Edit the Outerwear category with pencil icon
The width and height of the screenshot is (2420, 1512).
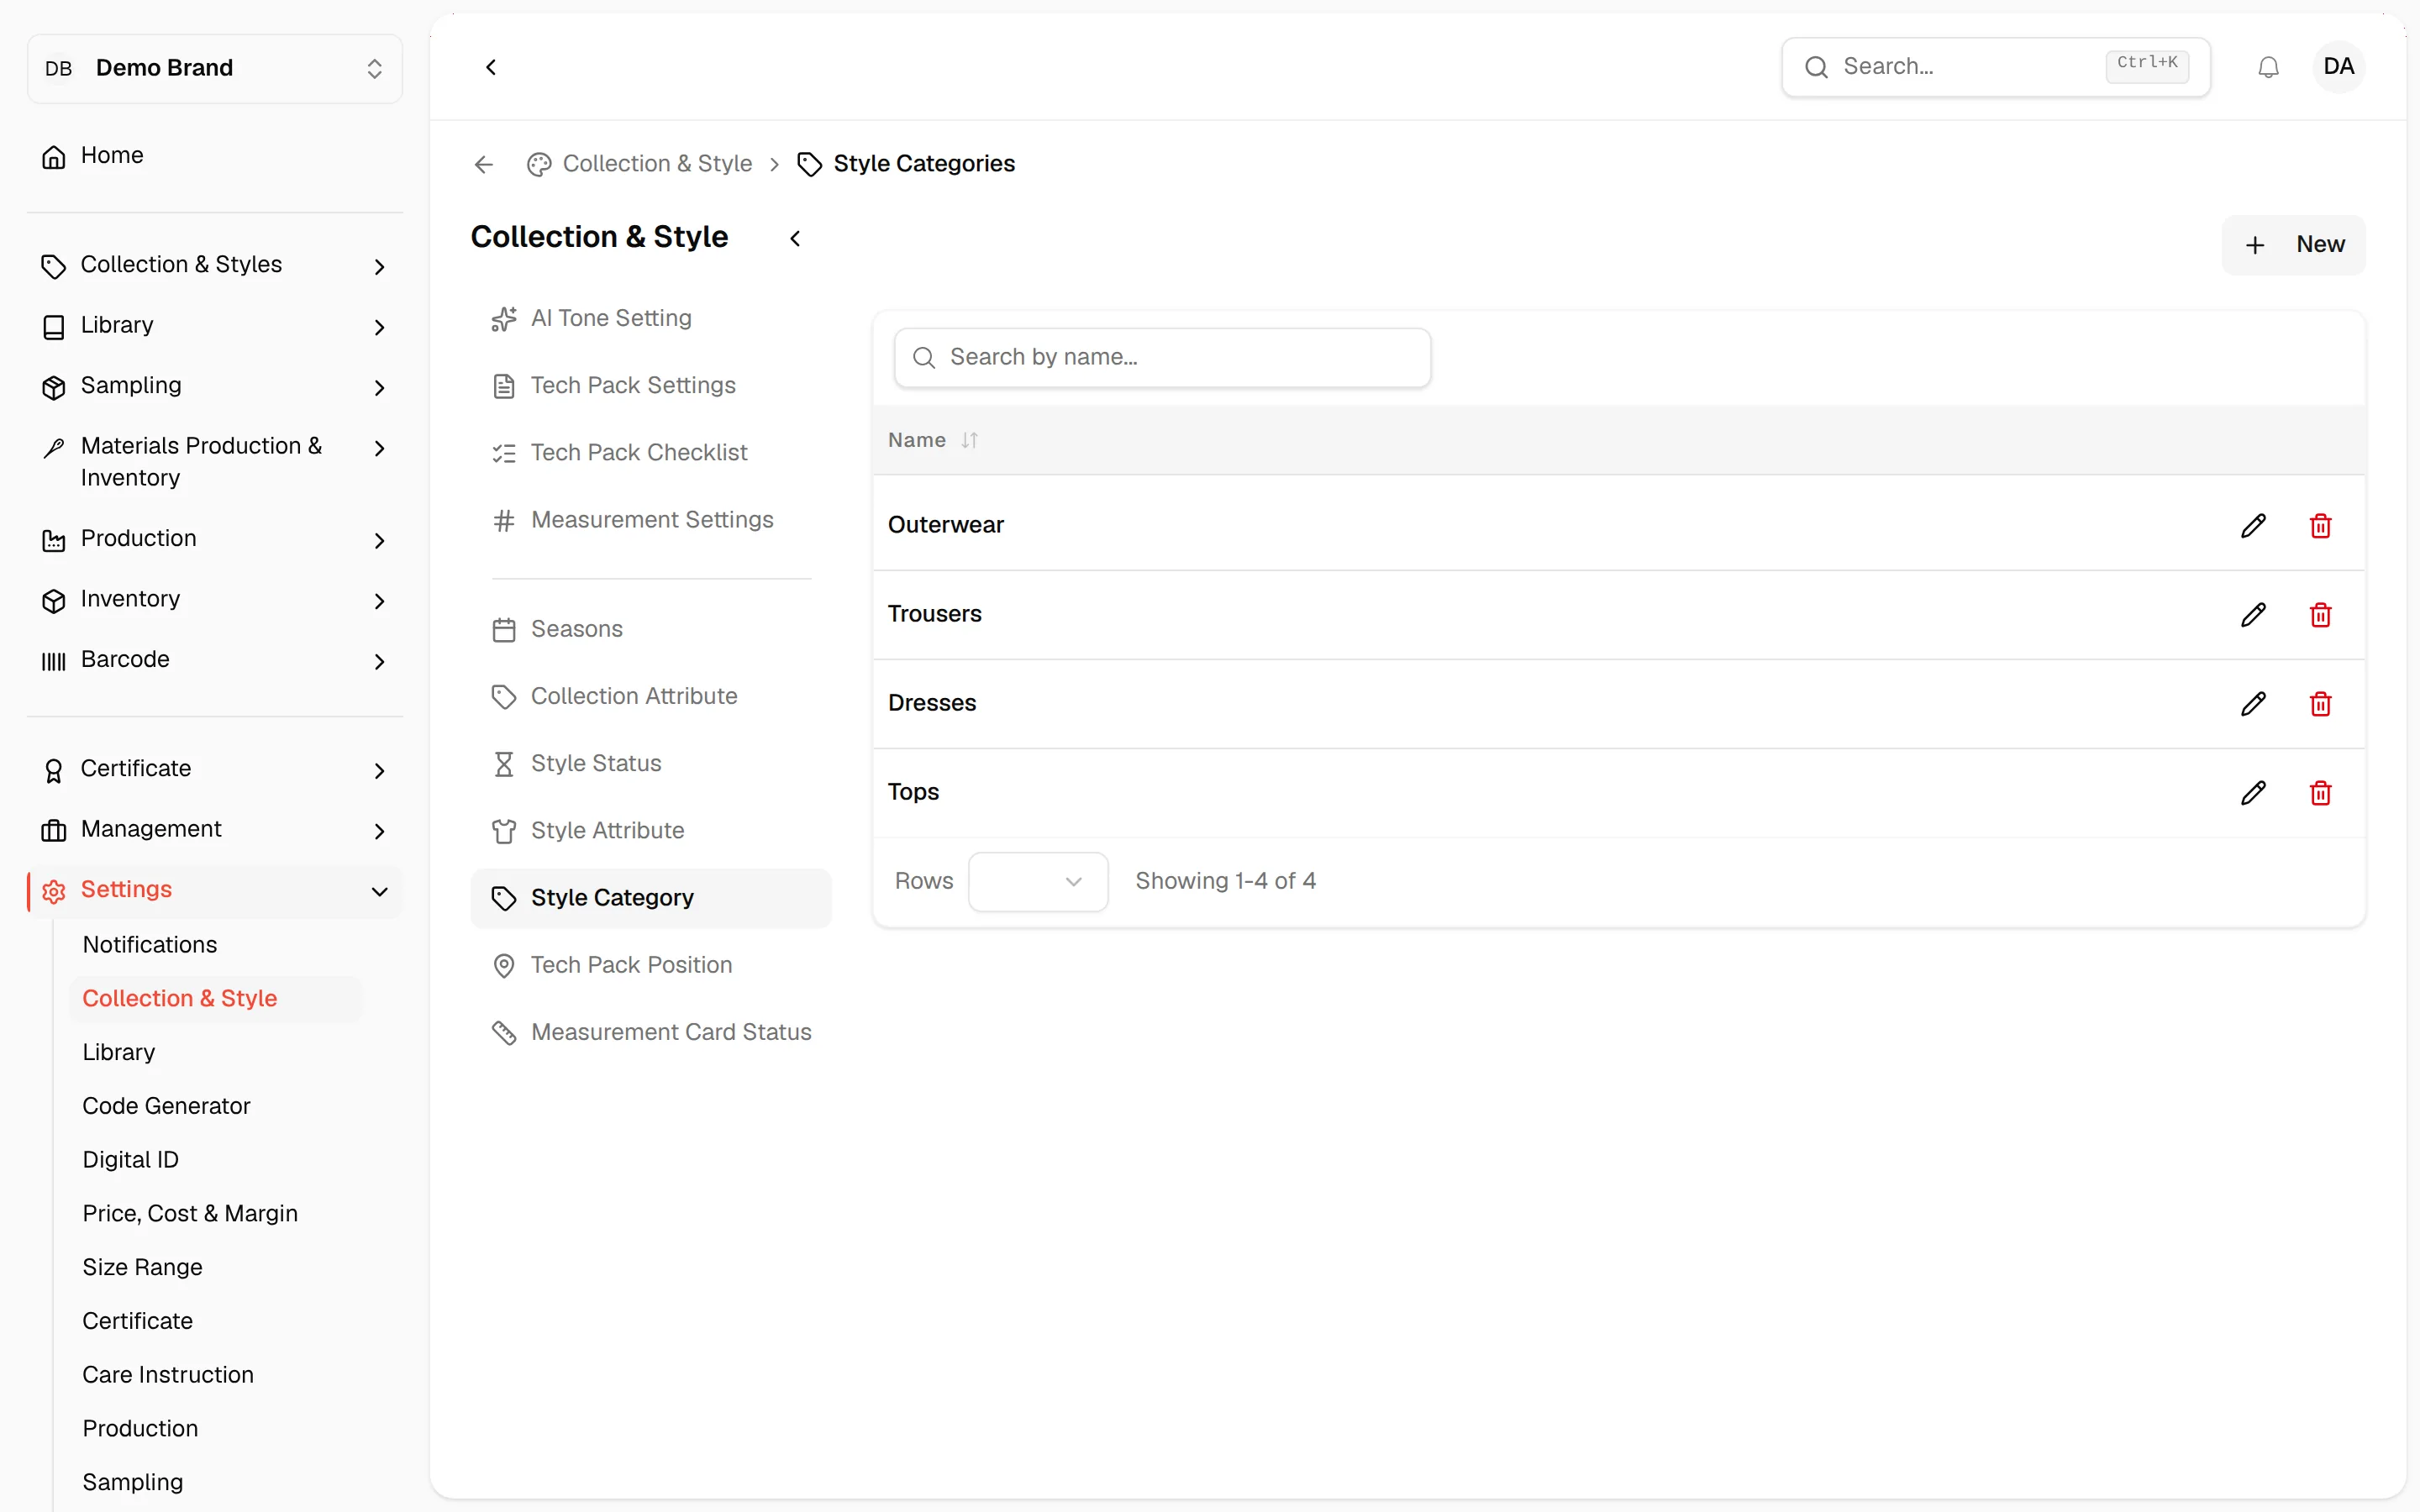tap(2253, 525)
